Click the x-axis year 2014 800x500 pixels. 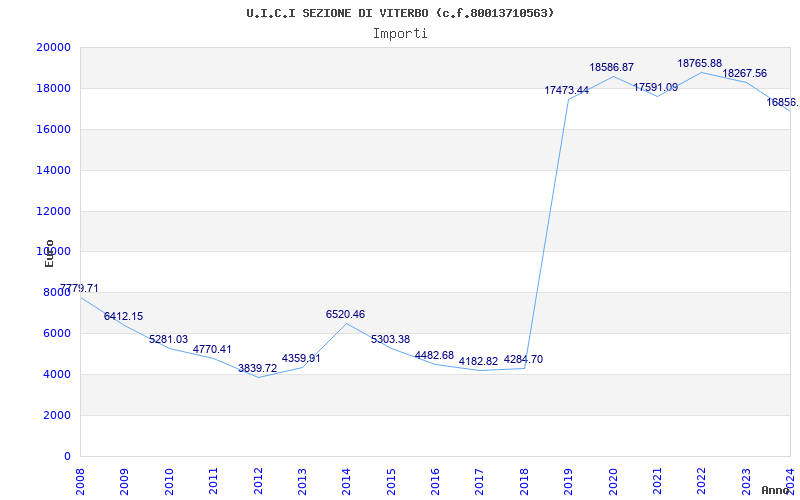click(x=346, y=481)
